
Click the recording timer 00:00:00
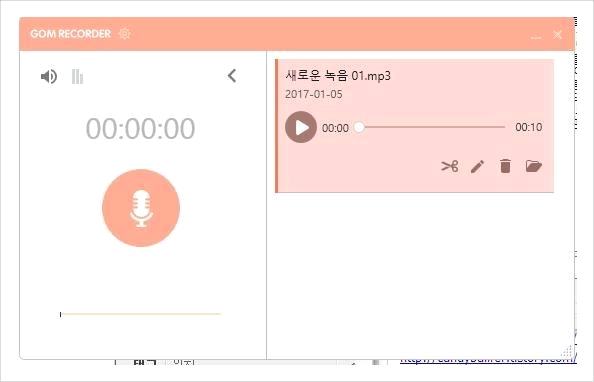click(141, 128)
